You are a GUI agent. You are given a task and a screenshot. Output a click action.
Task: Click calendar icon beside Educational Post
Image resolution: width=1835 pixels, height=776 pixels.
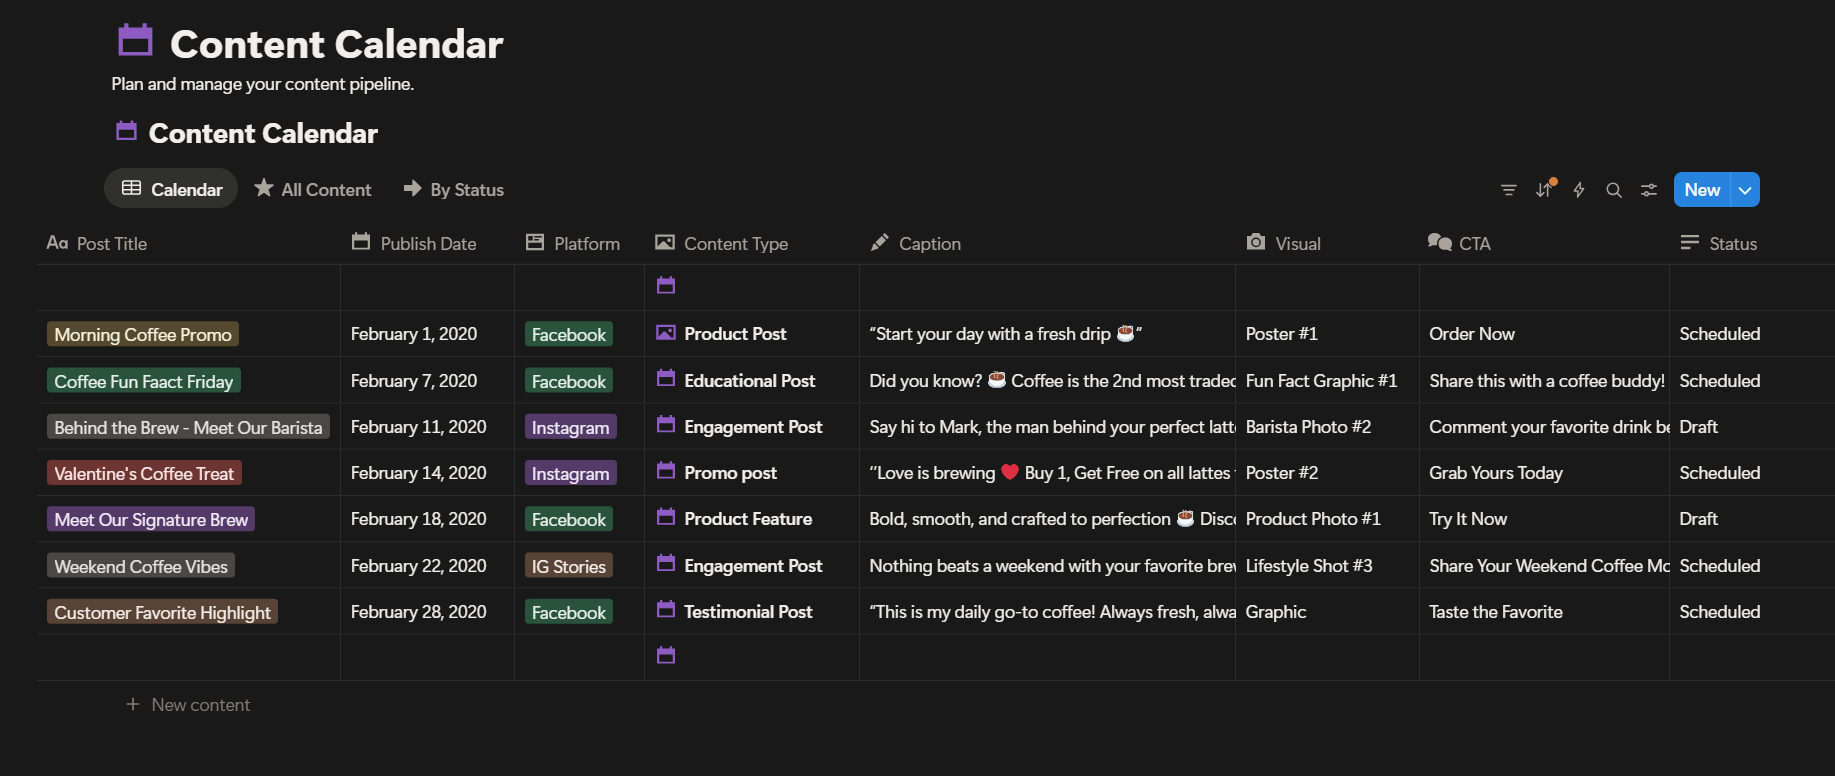tap(666, 379)
